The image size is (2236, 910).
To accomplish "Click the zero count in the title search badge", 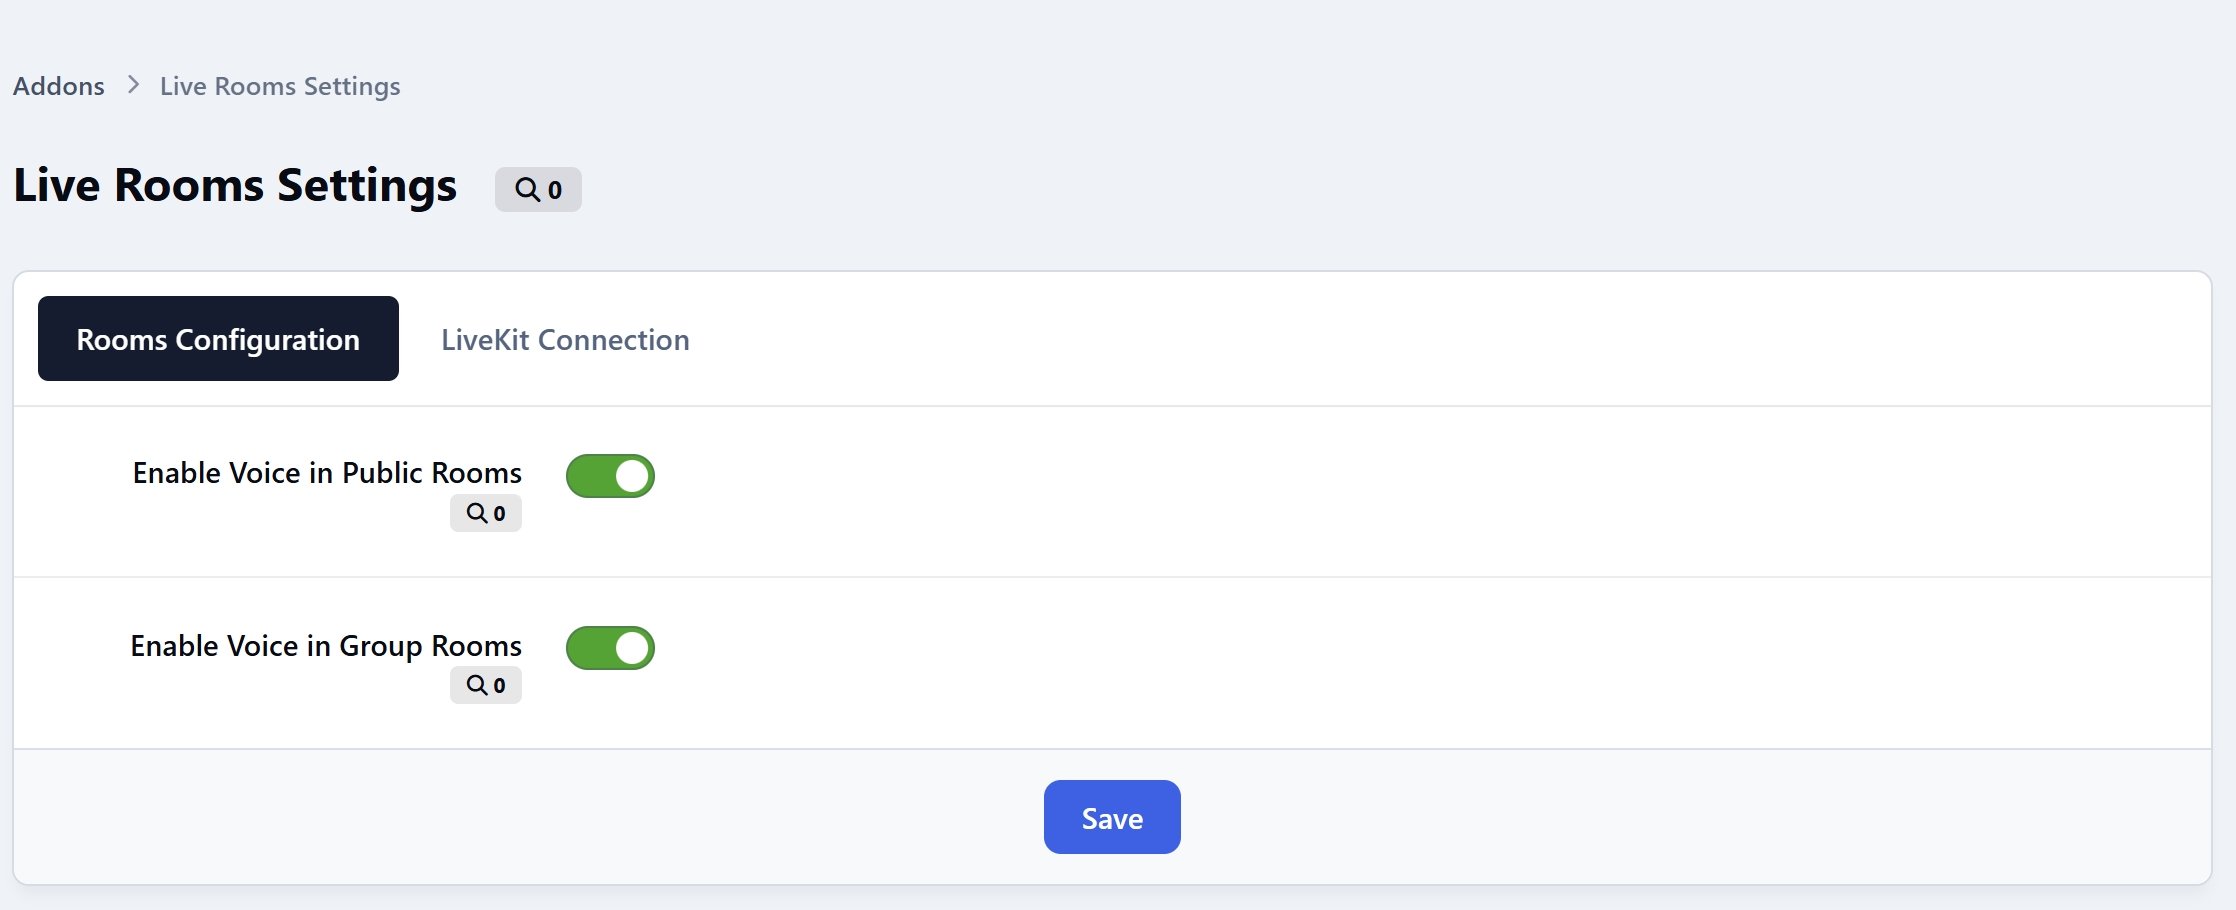I will coord(555,190).
